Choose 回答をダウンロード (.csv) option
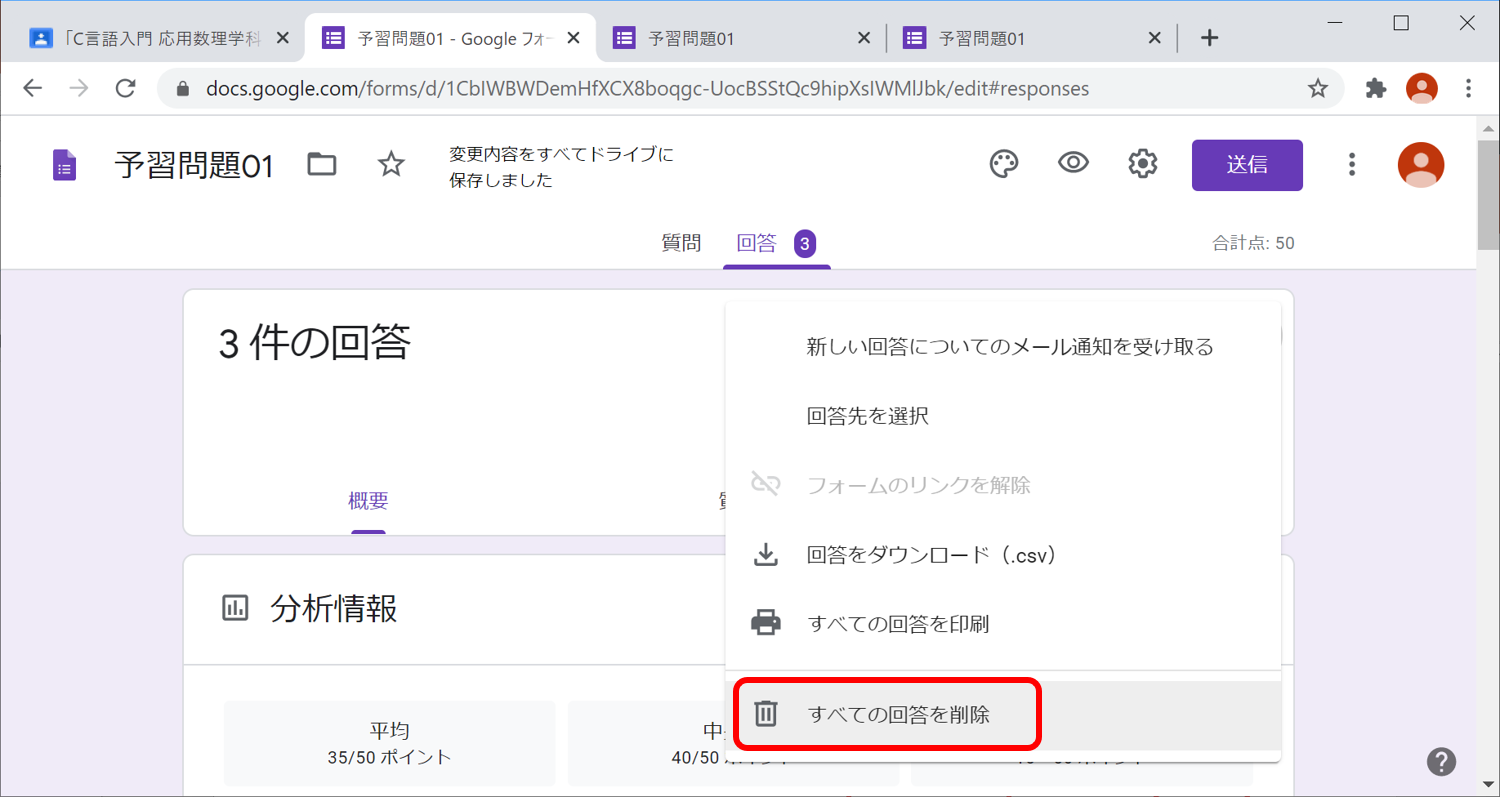 pyautogui.click(x=931, y=554)
